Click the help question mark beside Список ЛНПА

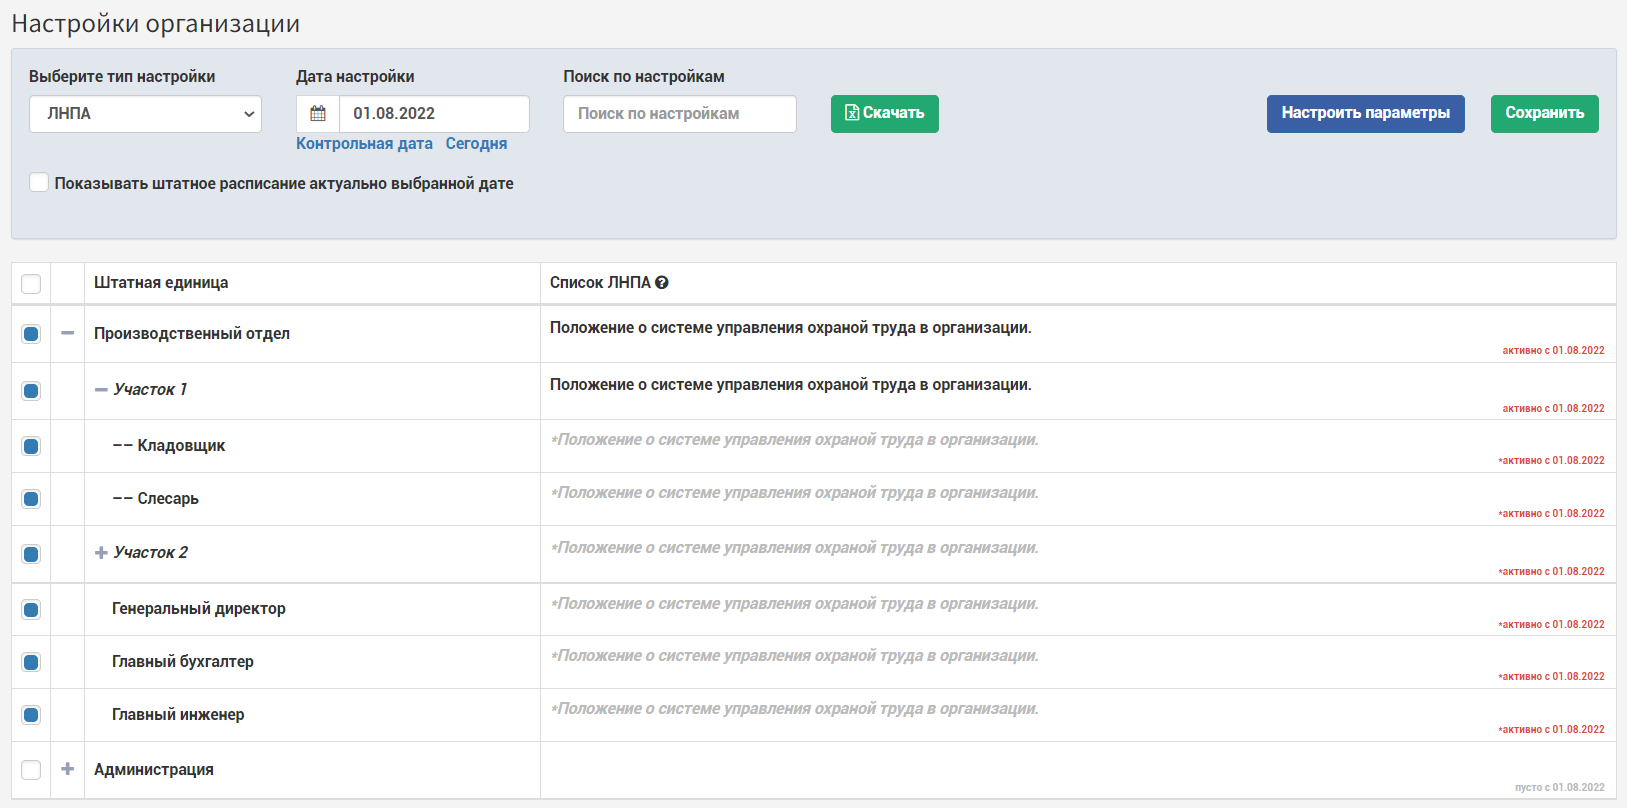pyautogui.click(x=662, y=283)
